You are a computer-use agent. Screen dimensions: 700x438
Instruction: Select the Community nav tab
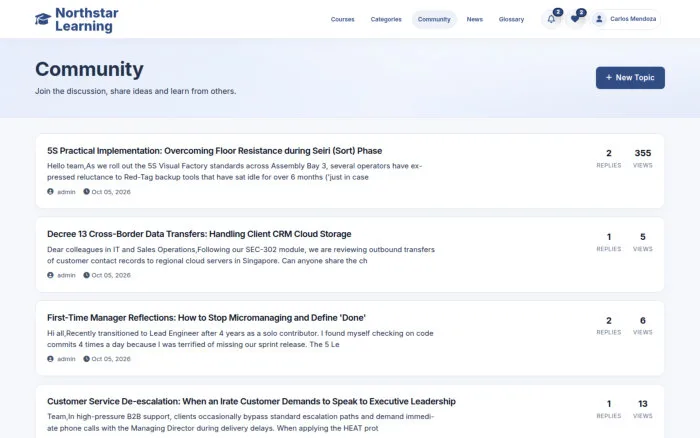point(434,19)
